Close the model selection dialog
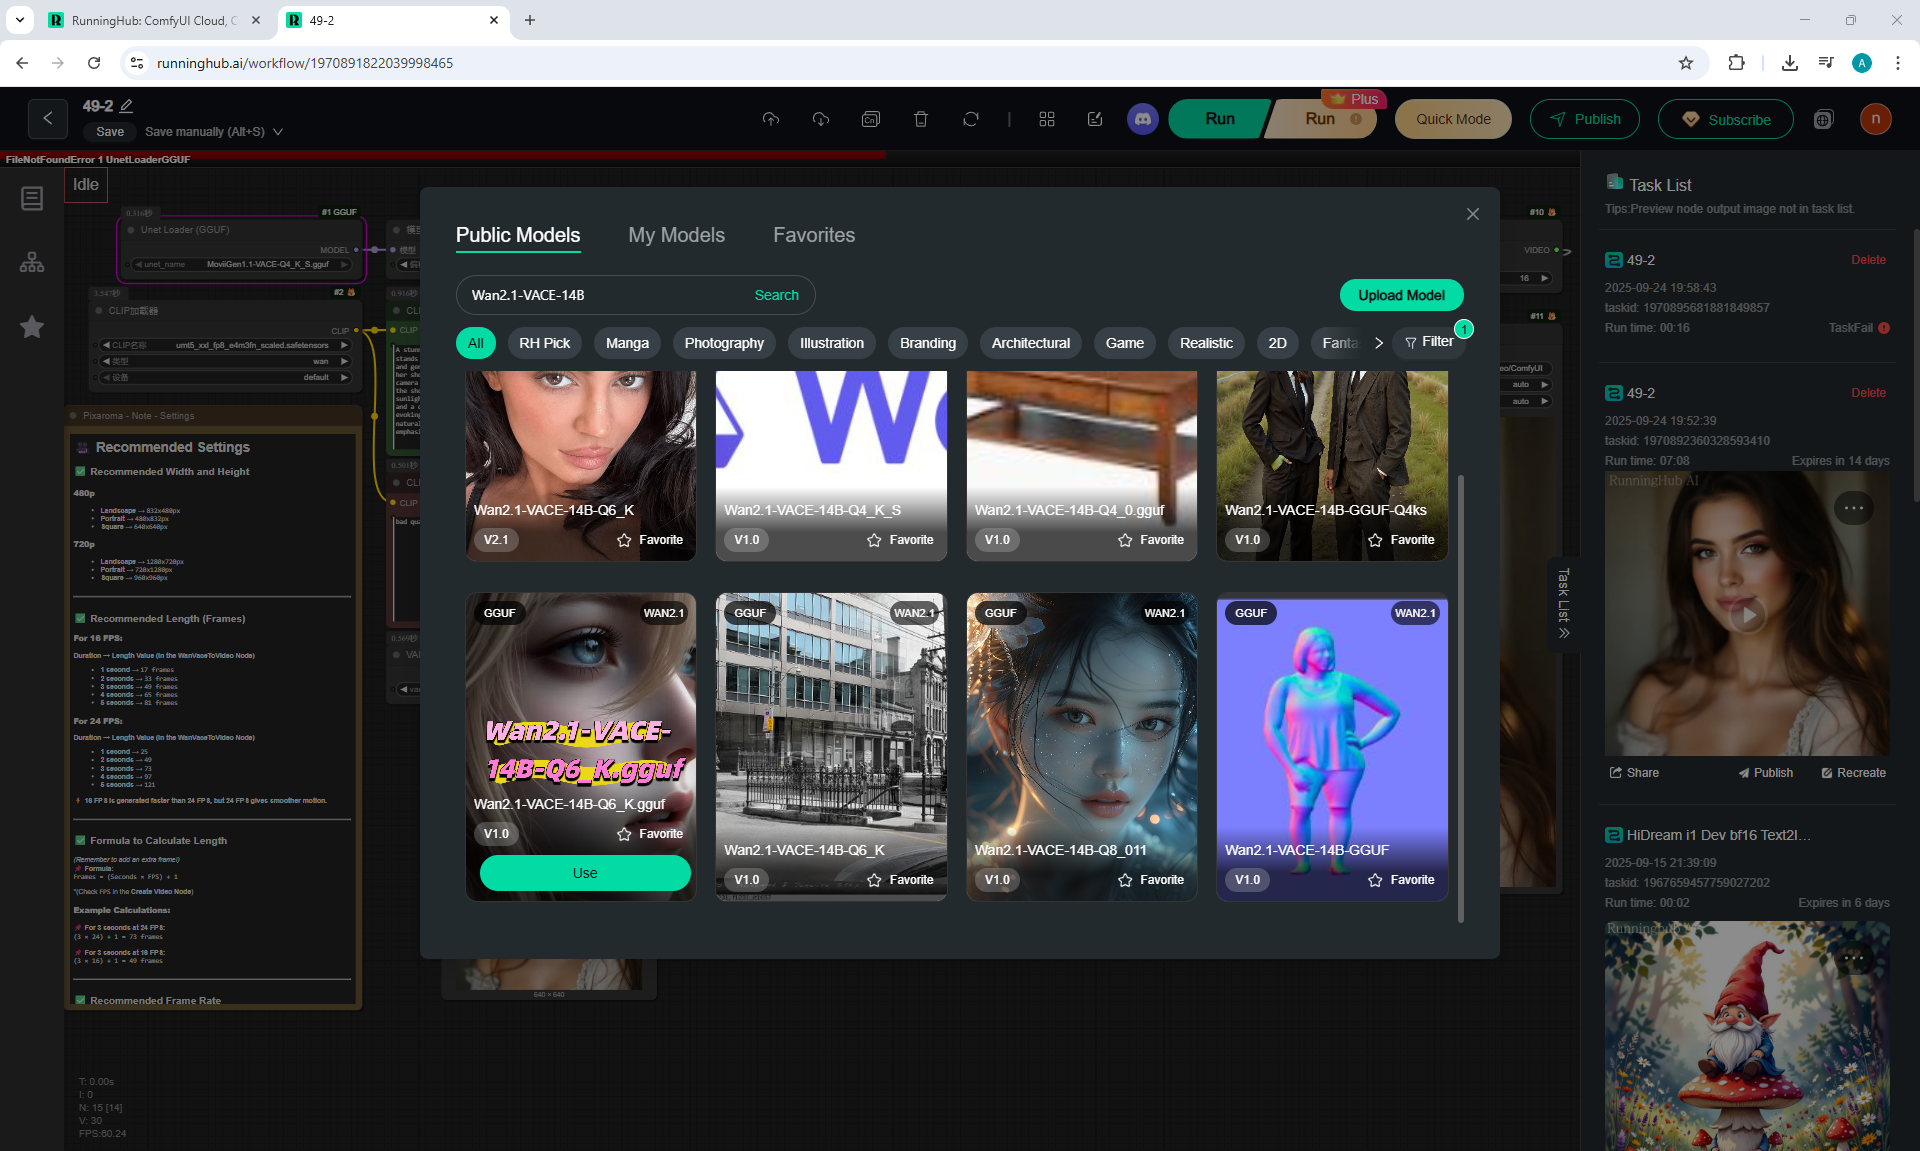The height and width of the screenshot is (1151, 1920). 1472,214
